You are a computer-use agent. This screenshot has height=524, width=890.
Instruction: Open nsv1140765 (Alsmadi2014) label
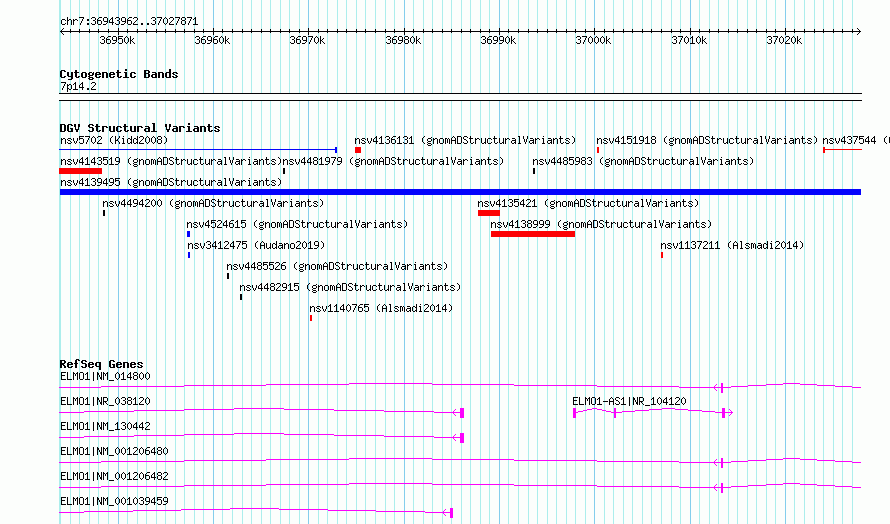click(x=381, y=308)
